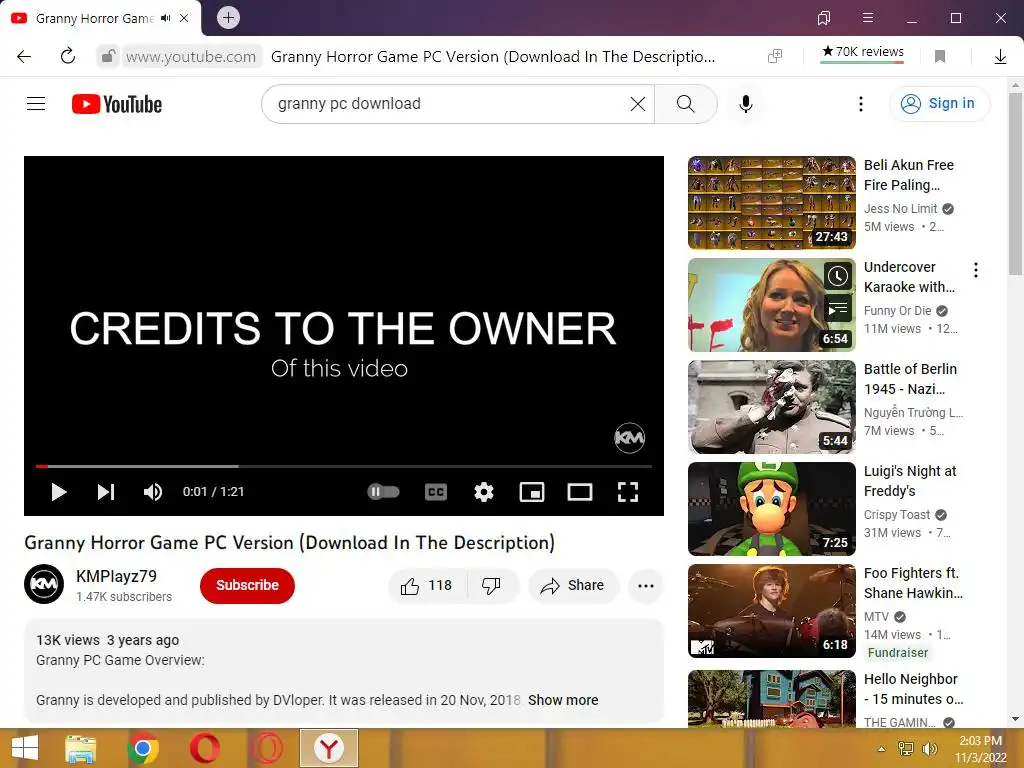Switch to Yandex Browser in taskbar

pos(328,748)
